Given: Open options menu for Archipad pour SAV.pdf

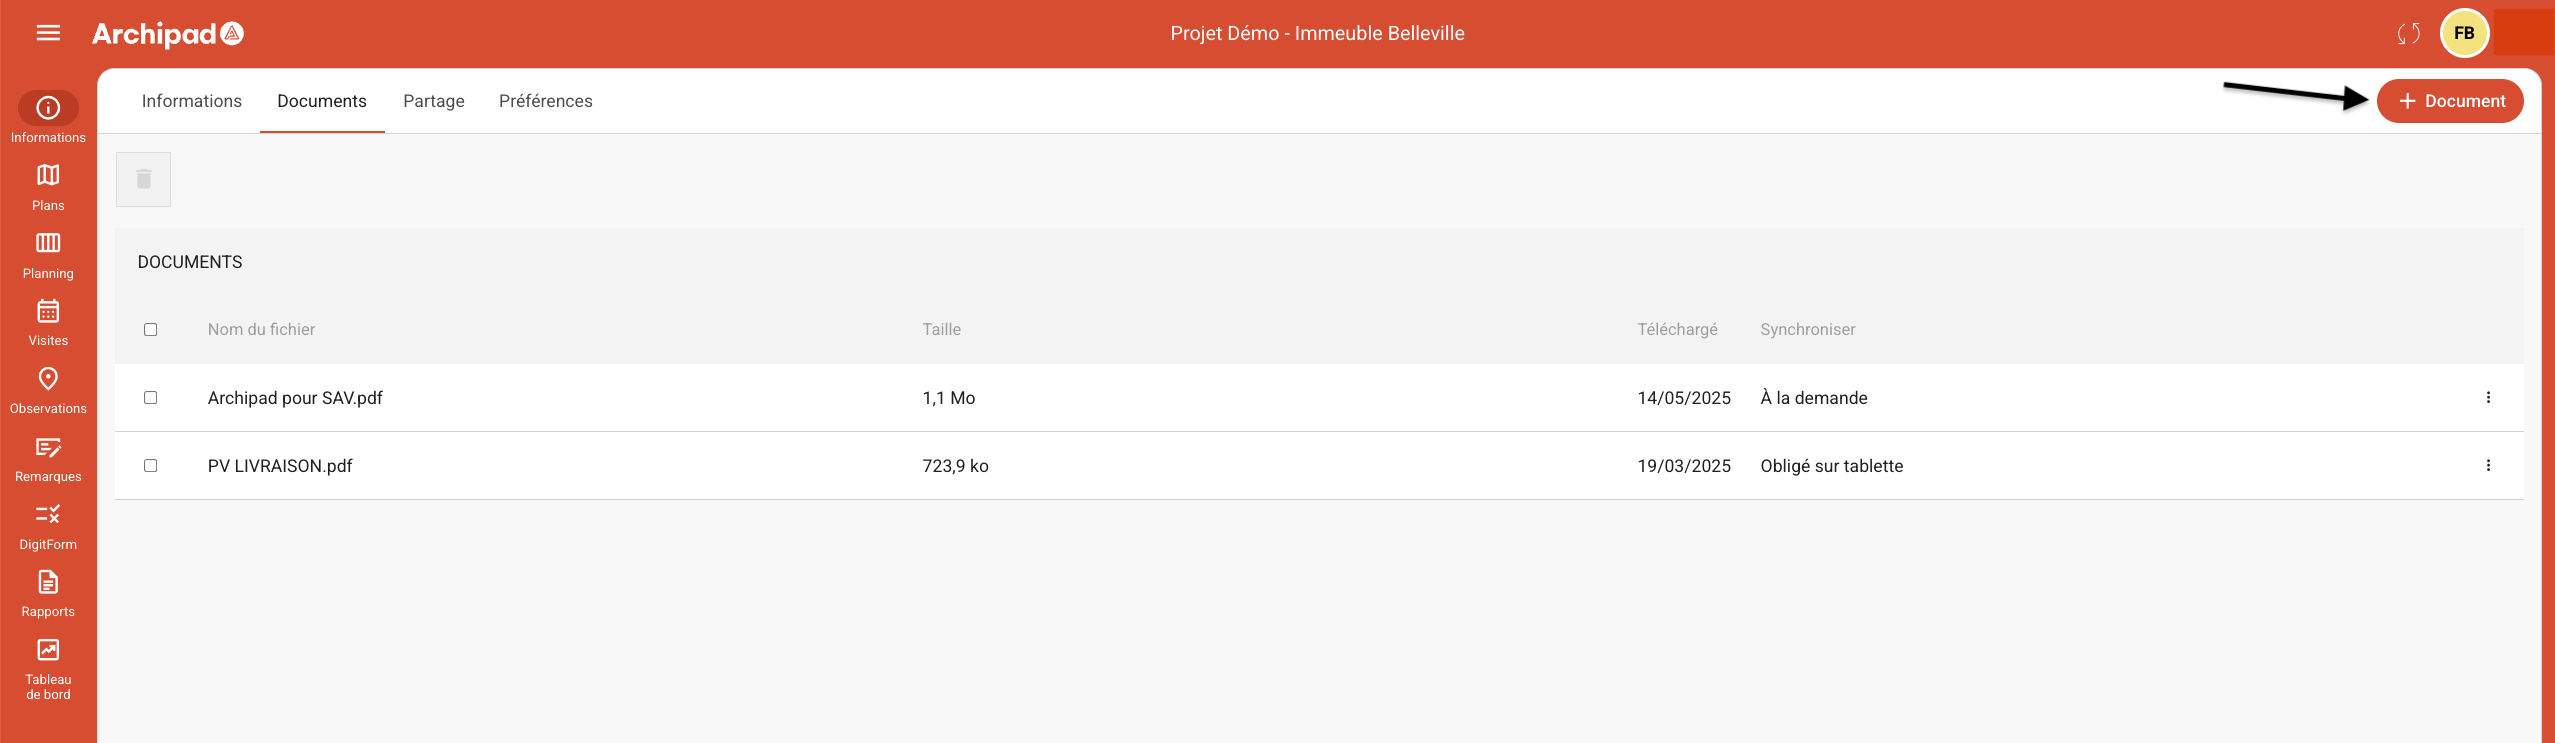Looking at the screenshot, I should coord(2488,398).
